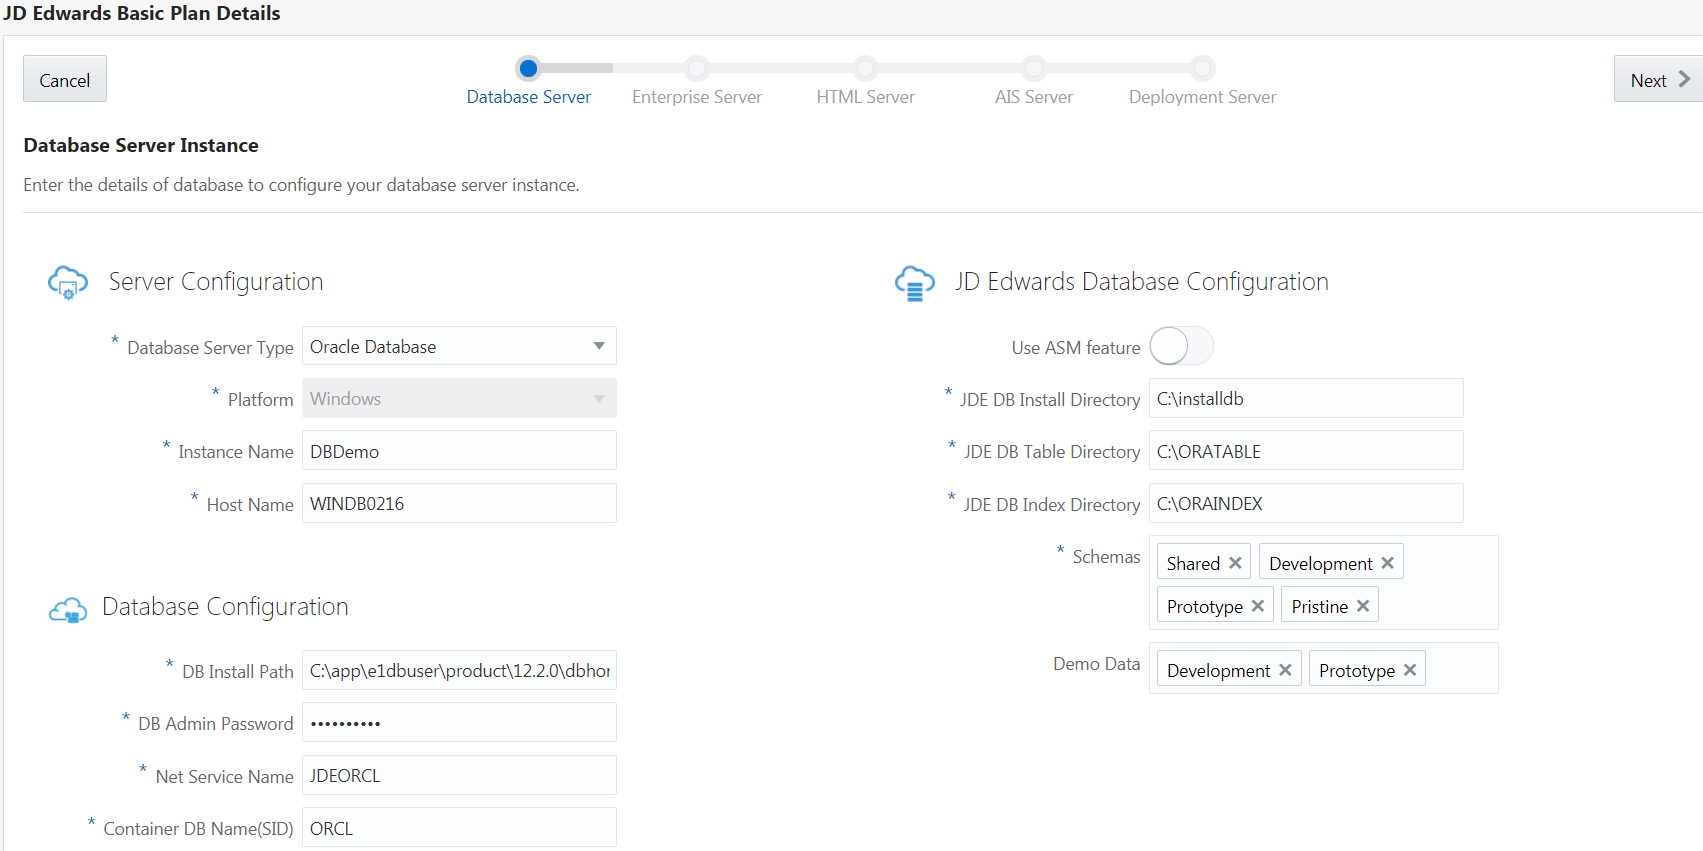Click the Enterprise Server progress dot
This screenshot has height=851, width=1703.
[x=697, y=68]
